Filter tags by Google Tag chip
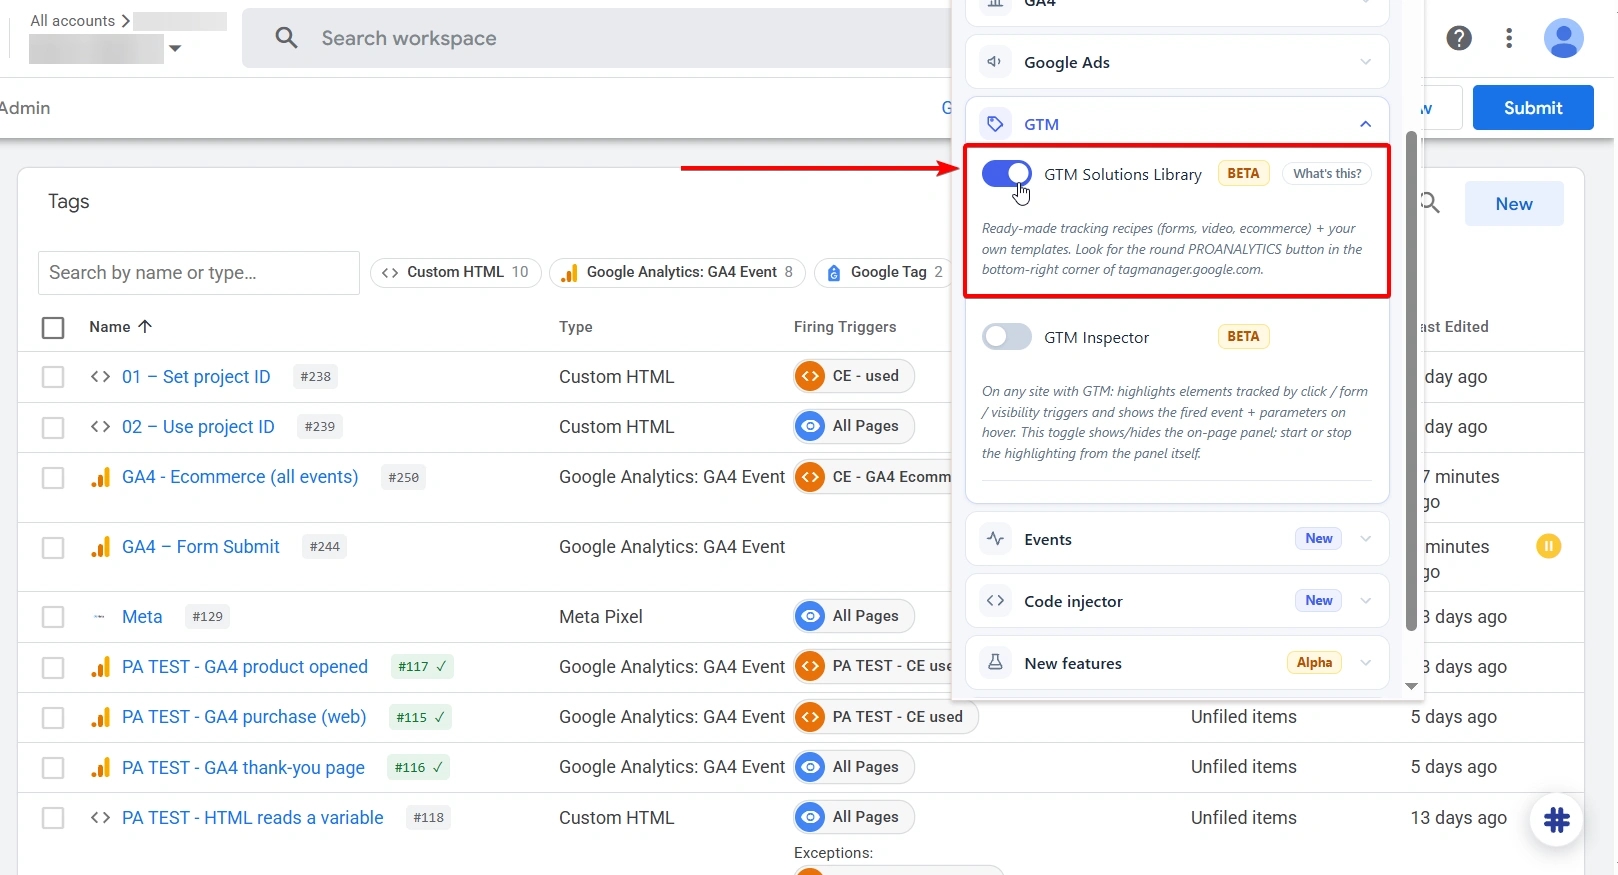Viewport: 1618px width, 875px height. (x=885, y=272)
